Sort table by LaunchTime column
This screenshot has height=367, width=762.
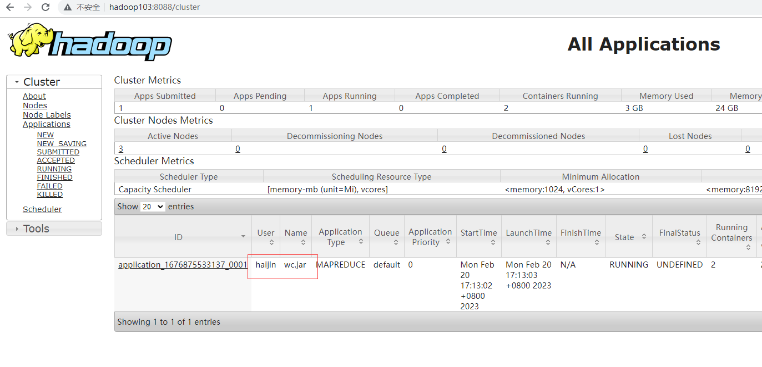[528, 237]
